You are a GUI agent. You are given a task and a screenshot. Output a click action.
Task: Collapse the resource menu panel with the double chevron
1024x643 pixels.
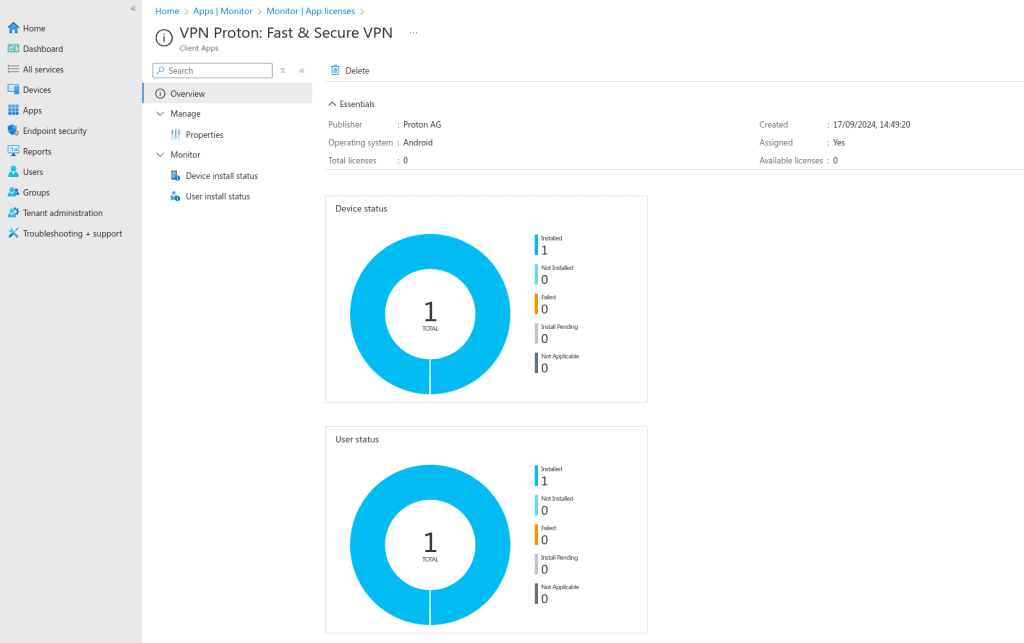coord(302,71)
